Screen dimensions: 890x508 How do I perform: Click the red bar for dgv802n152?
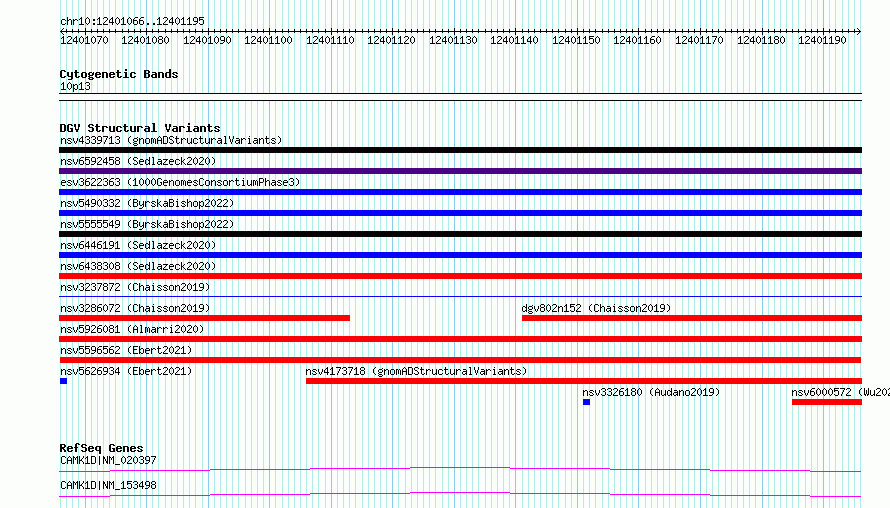tap(692, 318)
